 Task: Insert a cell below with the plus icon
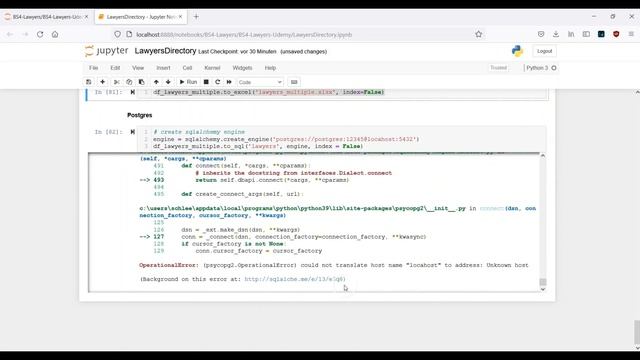click(102, 82)
